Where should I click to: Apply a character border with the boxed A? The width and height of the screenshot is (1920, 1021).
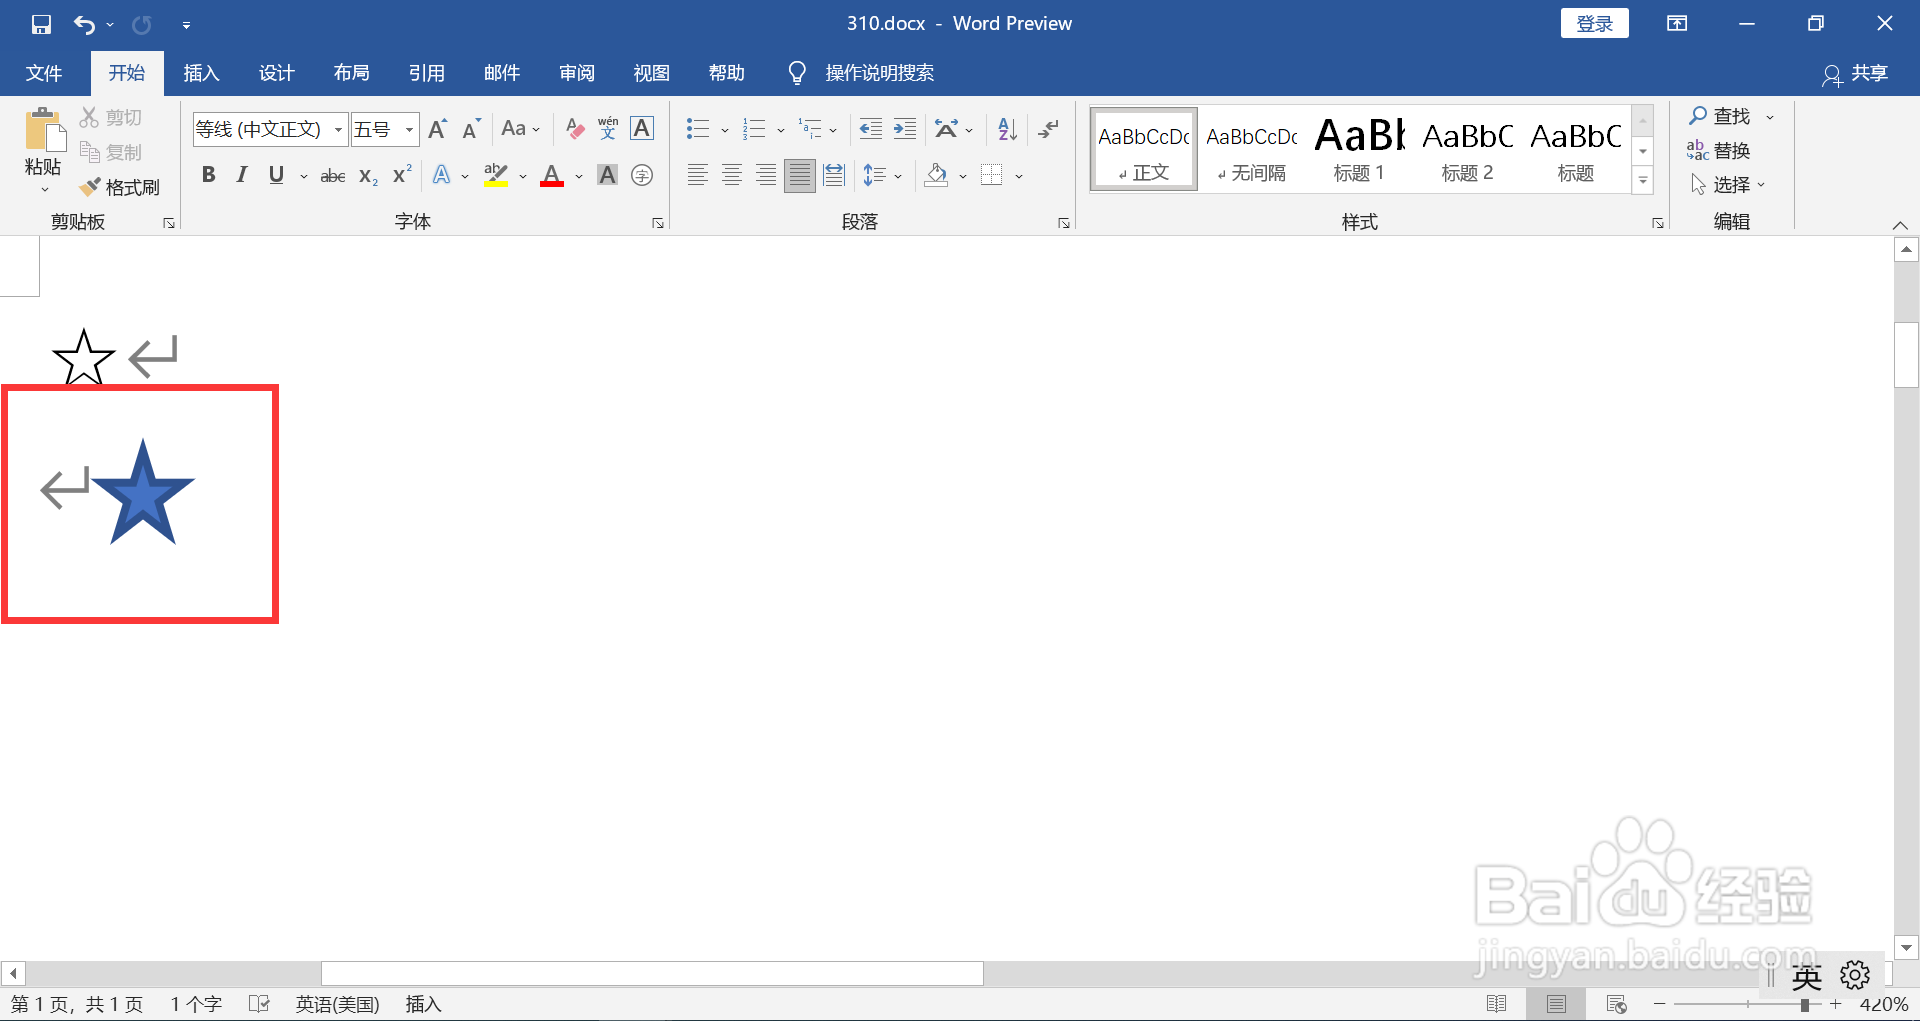[x=642, y=129]
